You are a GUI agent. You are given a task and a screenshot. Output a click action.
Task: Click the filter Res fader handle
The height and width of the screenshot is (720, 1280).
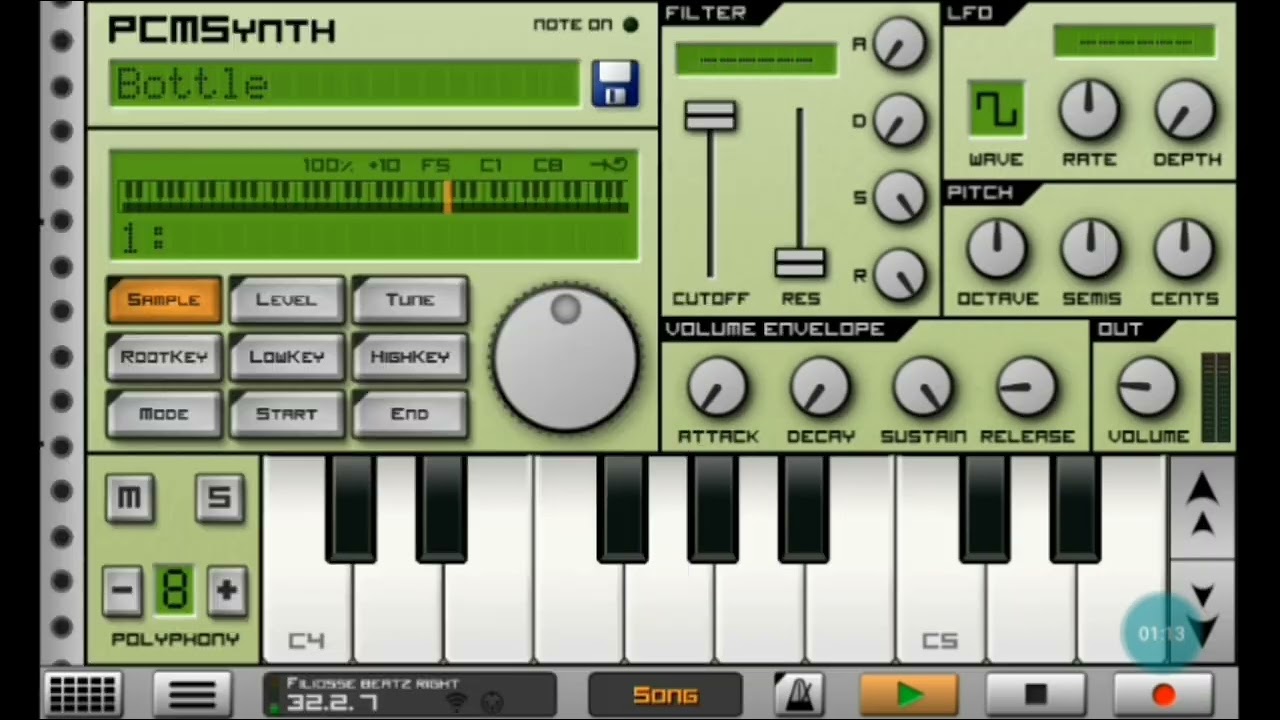(x=800, y=263)
